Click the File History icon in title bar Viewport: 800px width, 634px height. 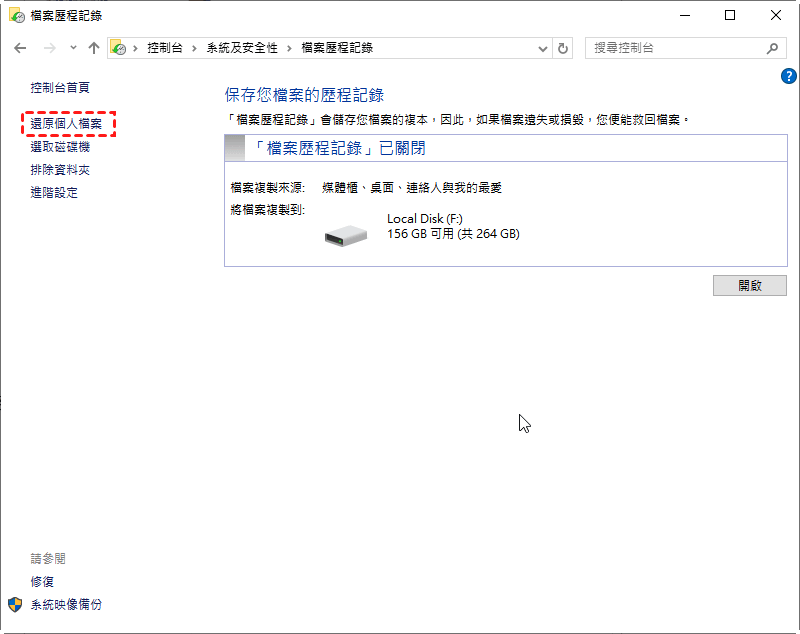point(15,15)
